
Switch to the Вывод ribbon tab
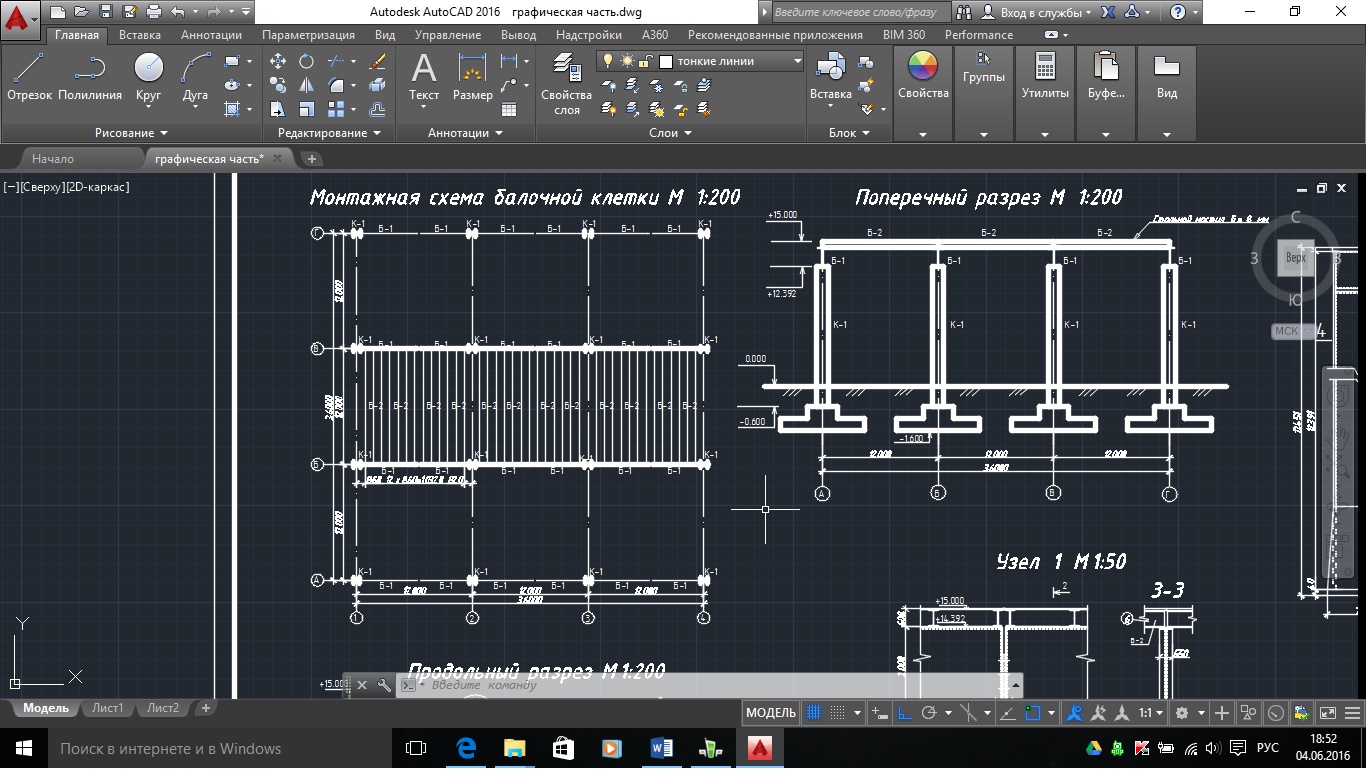tap(518, 35)
